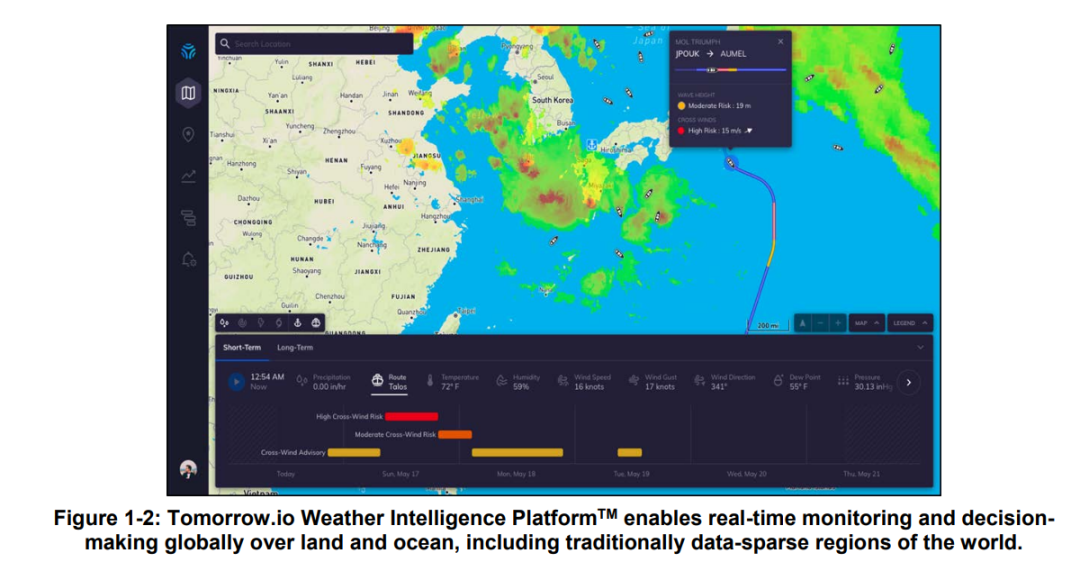
Task: Toggle the radar map layer icon
Action: point(242,322)
